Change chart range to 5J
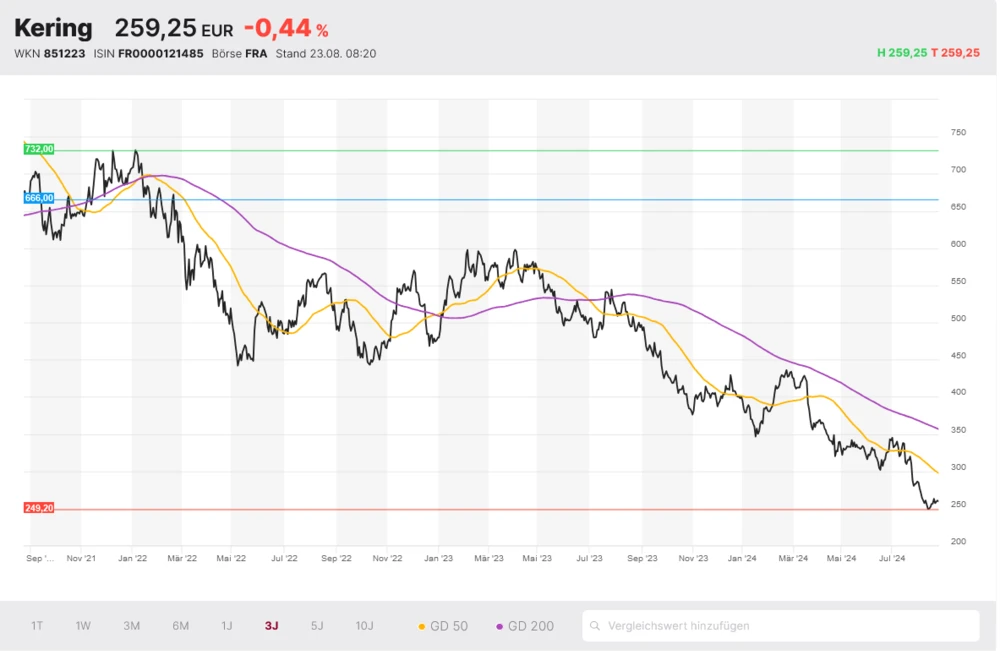Screen dimensions: 1000x655 pos(317,626)
